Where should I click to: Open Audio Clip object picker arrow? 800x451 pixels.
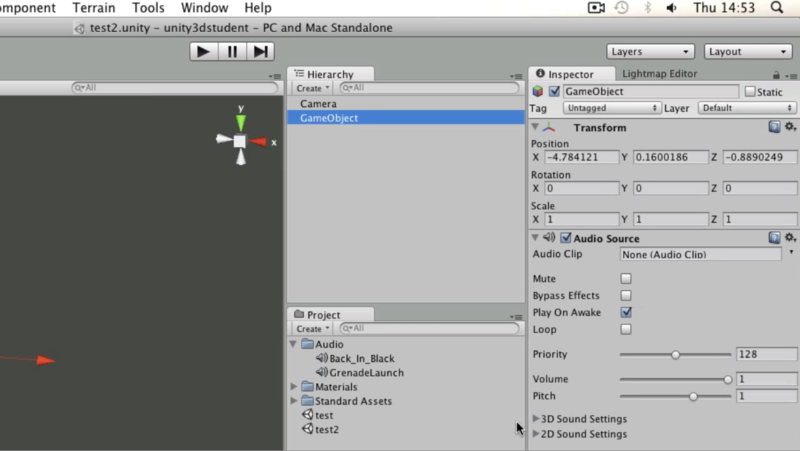791,253
